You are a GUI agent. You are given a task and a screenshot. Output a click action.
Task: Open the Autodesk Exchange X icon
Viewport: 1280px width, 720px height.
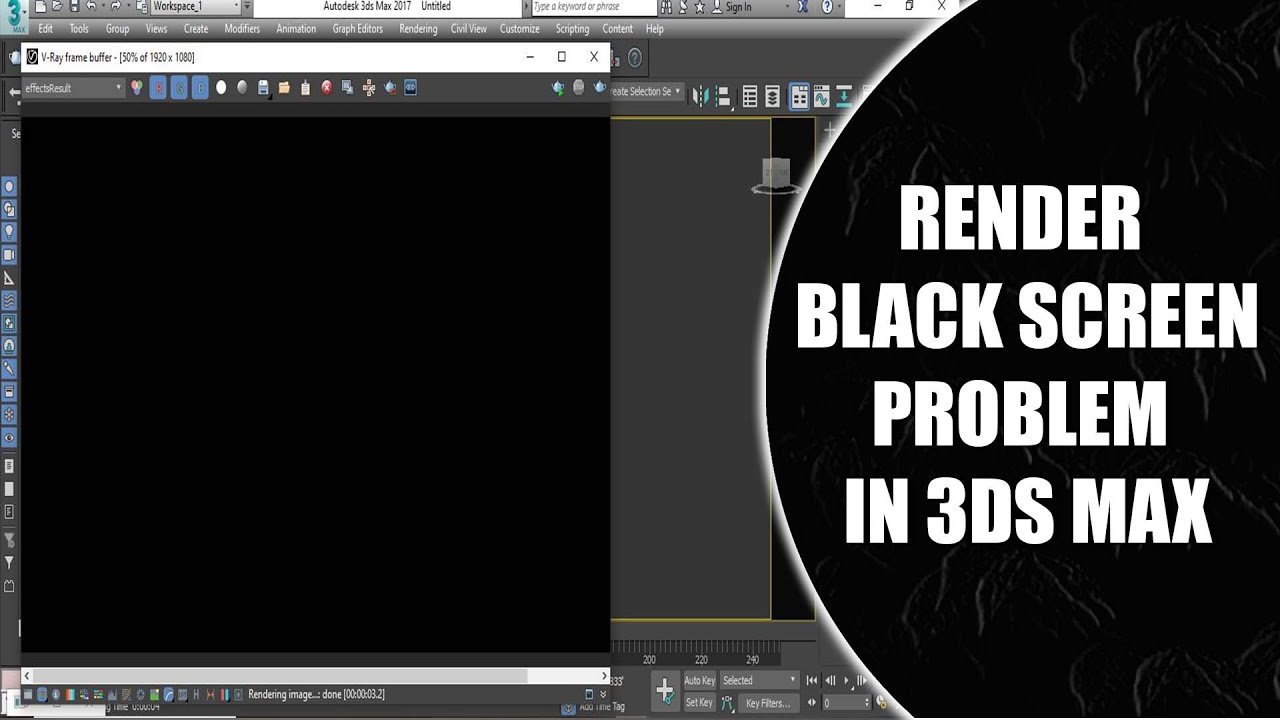(802, 7)
